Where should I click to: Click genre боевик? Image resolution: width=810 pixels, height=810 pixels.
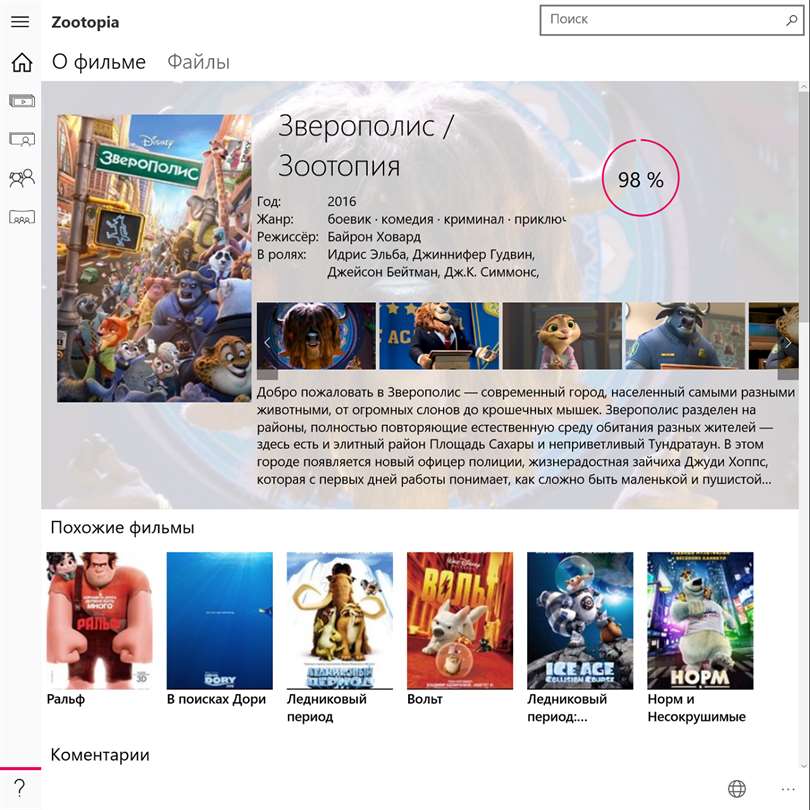pos(349,219)
